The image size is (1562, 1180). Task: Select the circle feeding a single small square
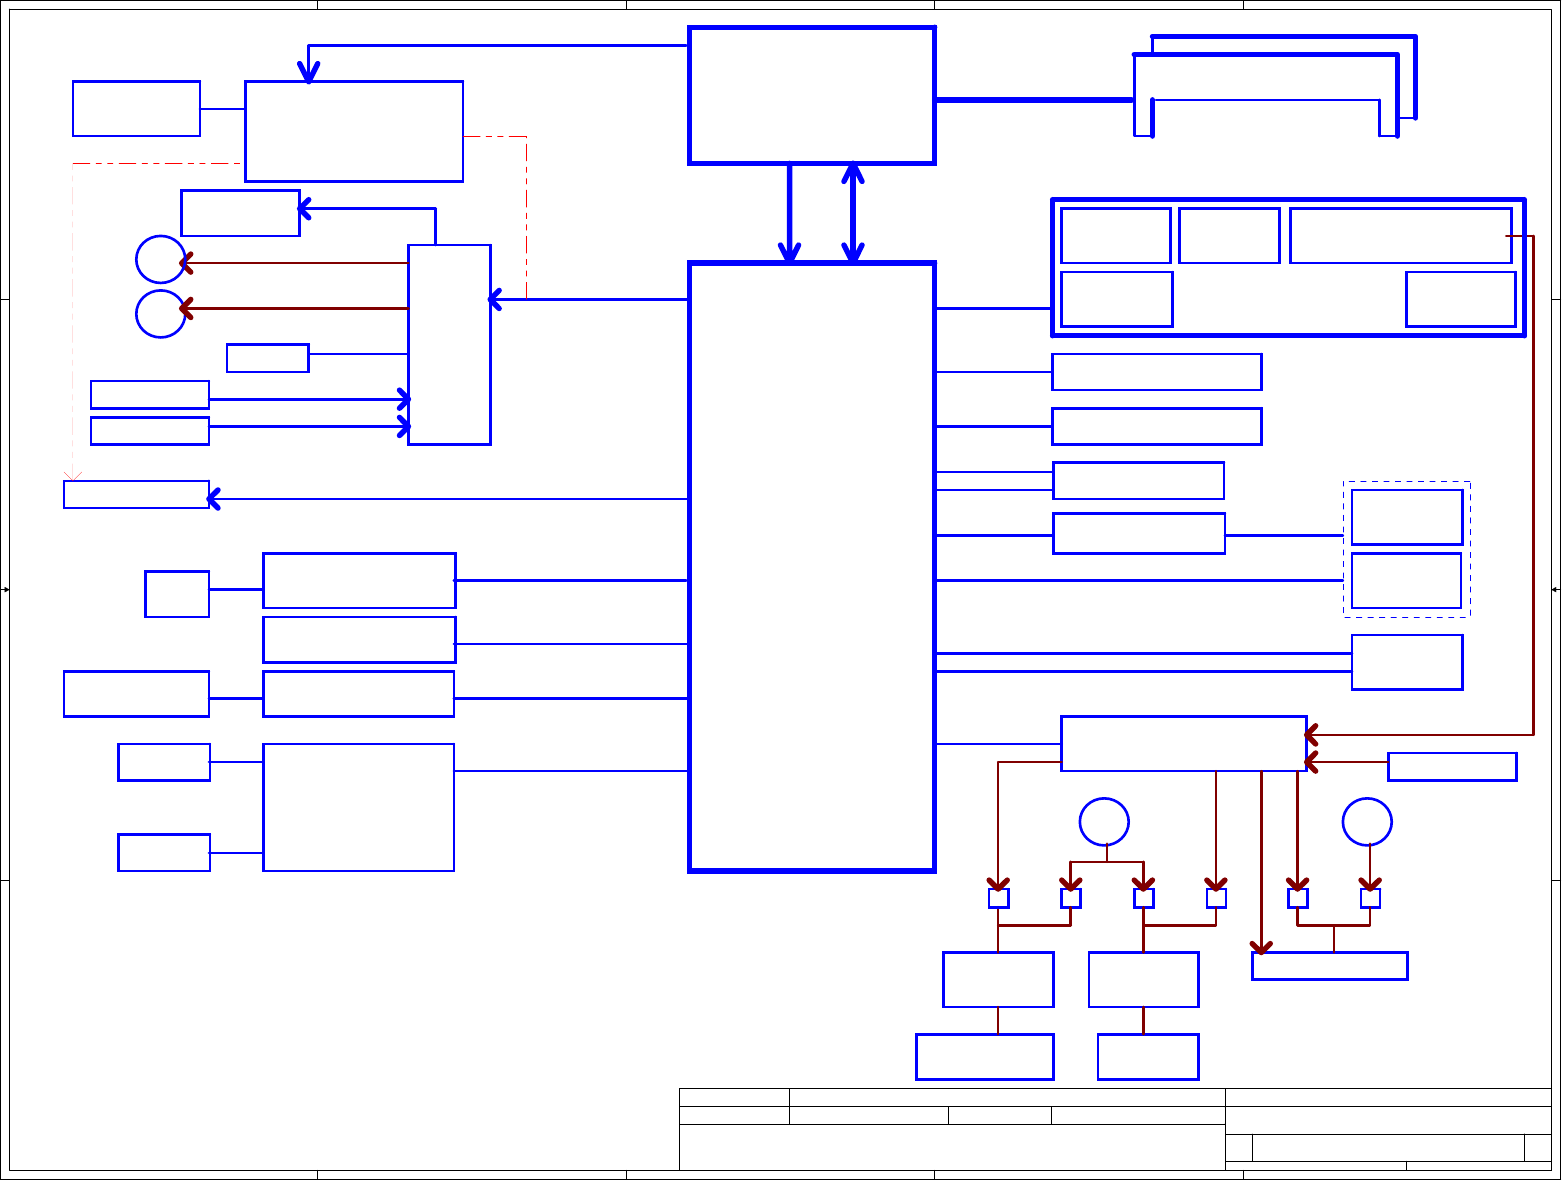pos(1367,822)
